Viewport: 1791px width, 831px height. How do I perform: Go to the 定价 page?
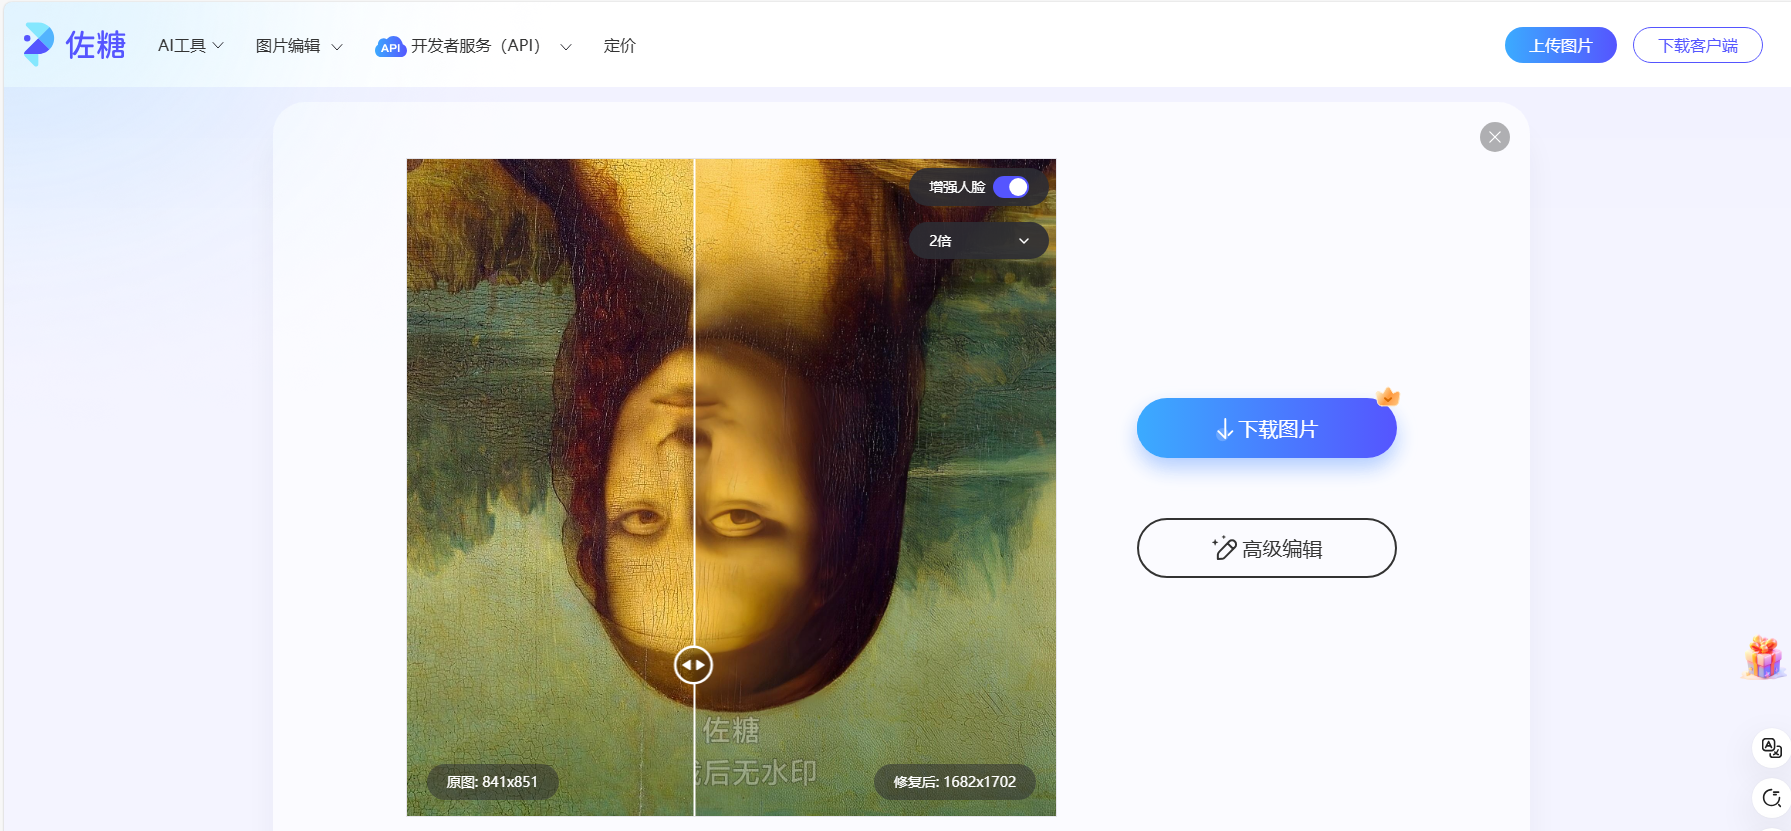(619, 46)
